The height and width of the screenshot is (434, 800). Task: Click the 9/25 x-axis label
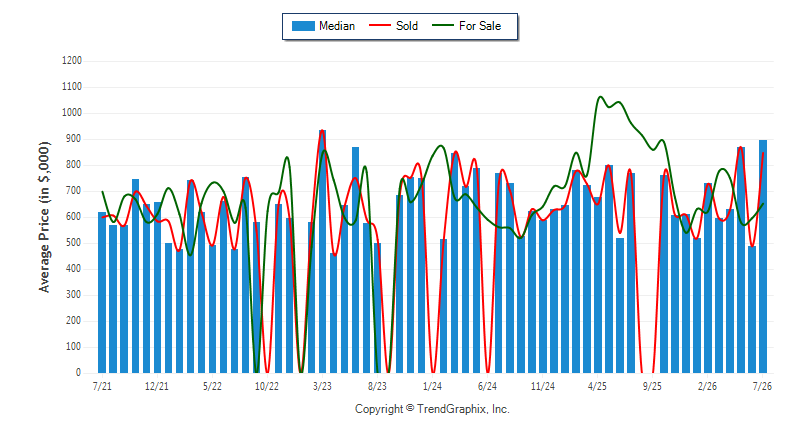652,386
